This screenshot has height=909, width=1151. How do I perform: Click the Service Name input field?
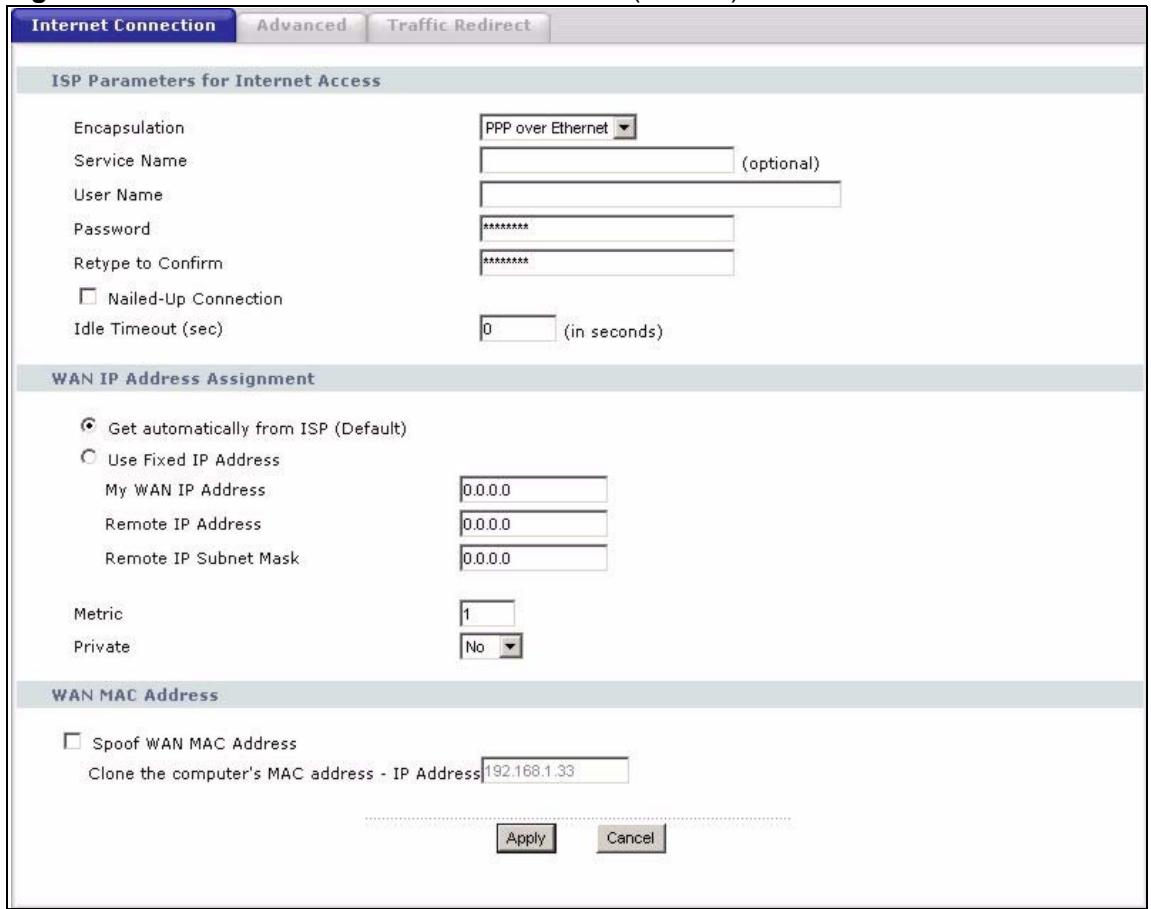pyautogui.click(x=606, y=161)
